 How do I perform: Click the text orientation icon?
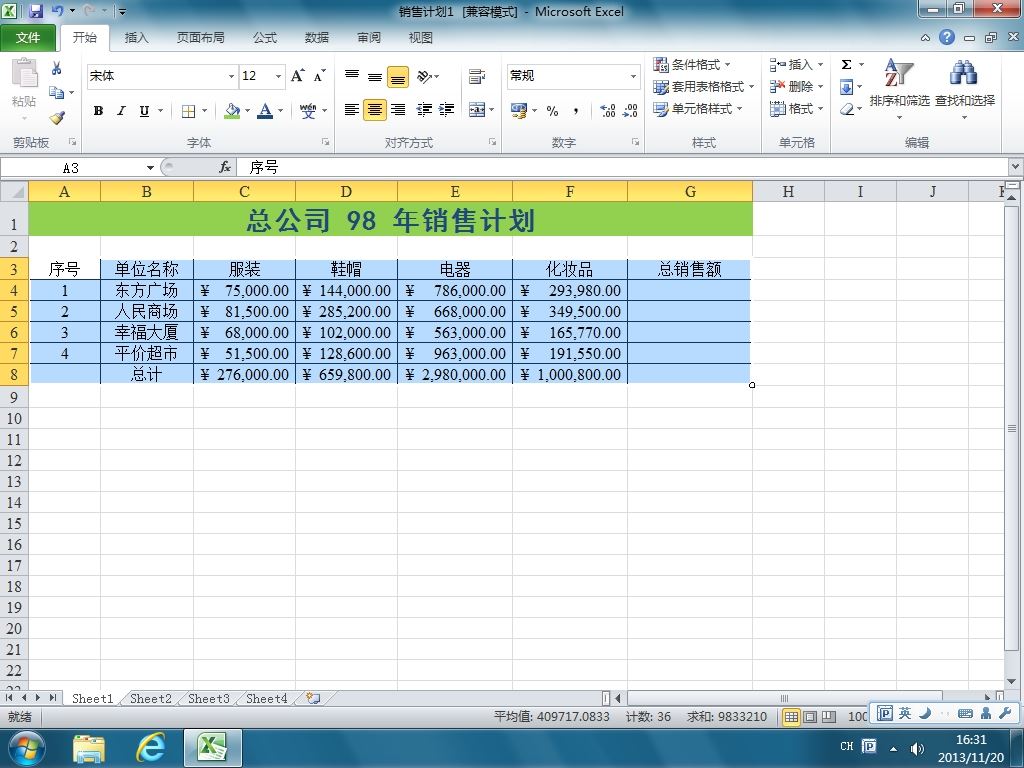424,76
